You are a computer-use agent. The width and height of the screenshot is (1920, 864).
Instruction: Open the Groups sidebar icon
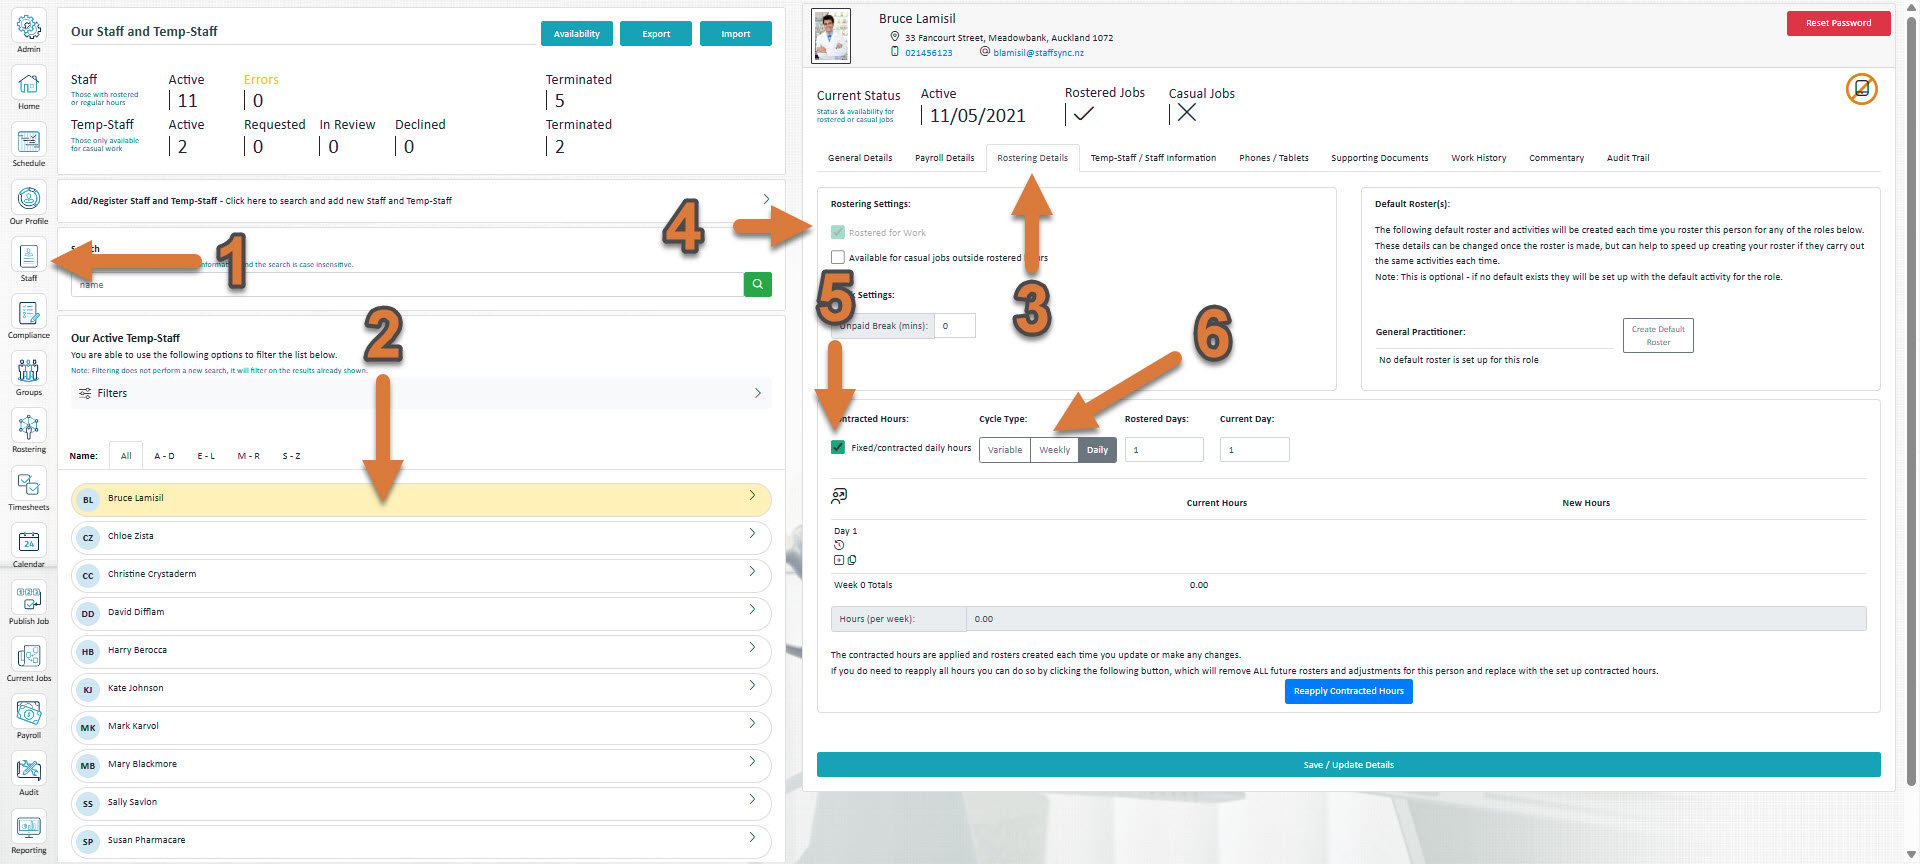[29, 370]
